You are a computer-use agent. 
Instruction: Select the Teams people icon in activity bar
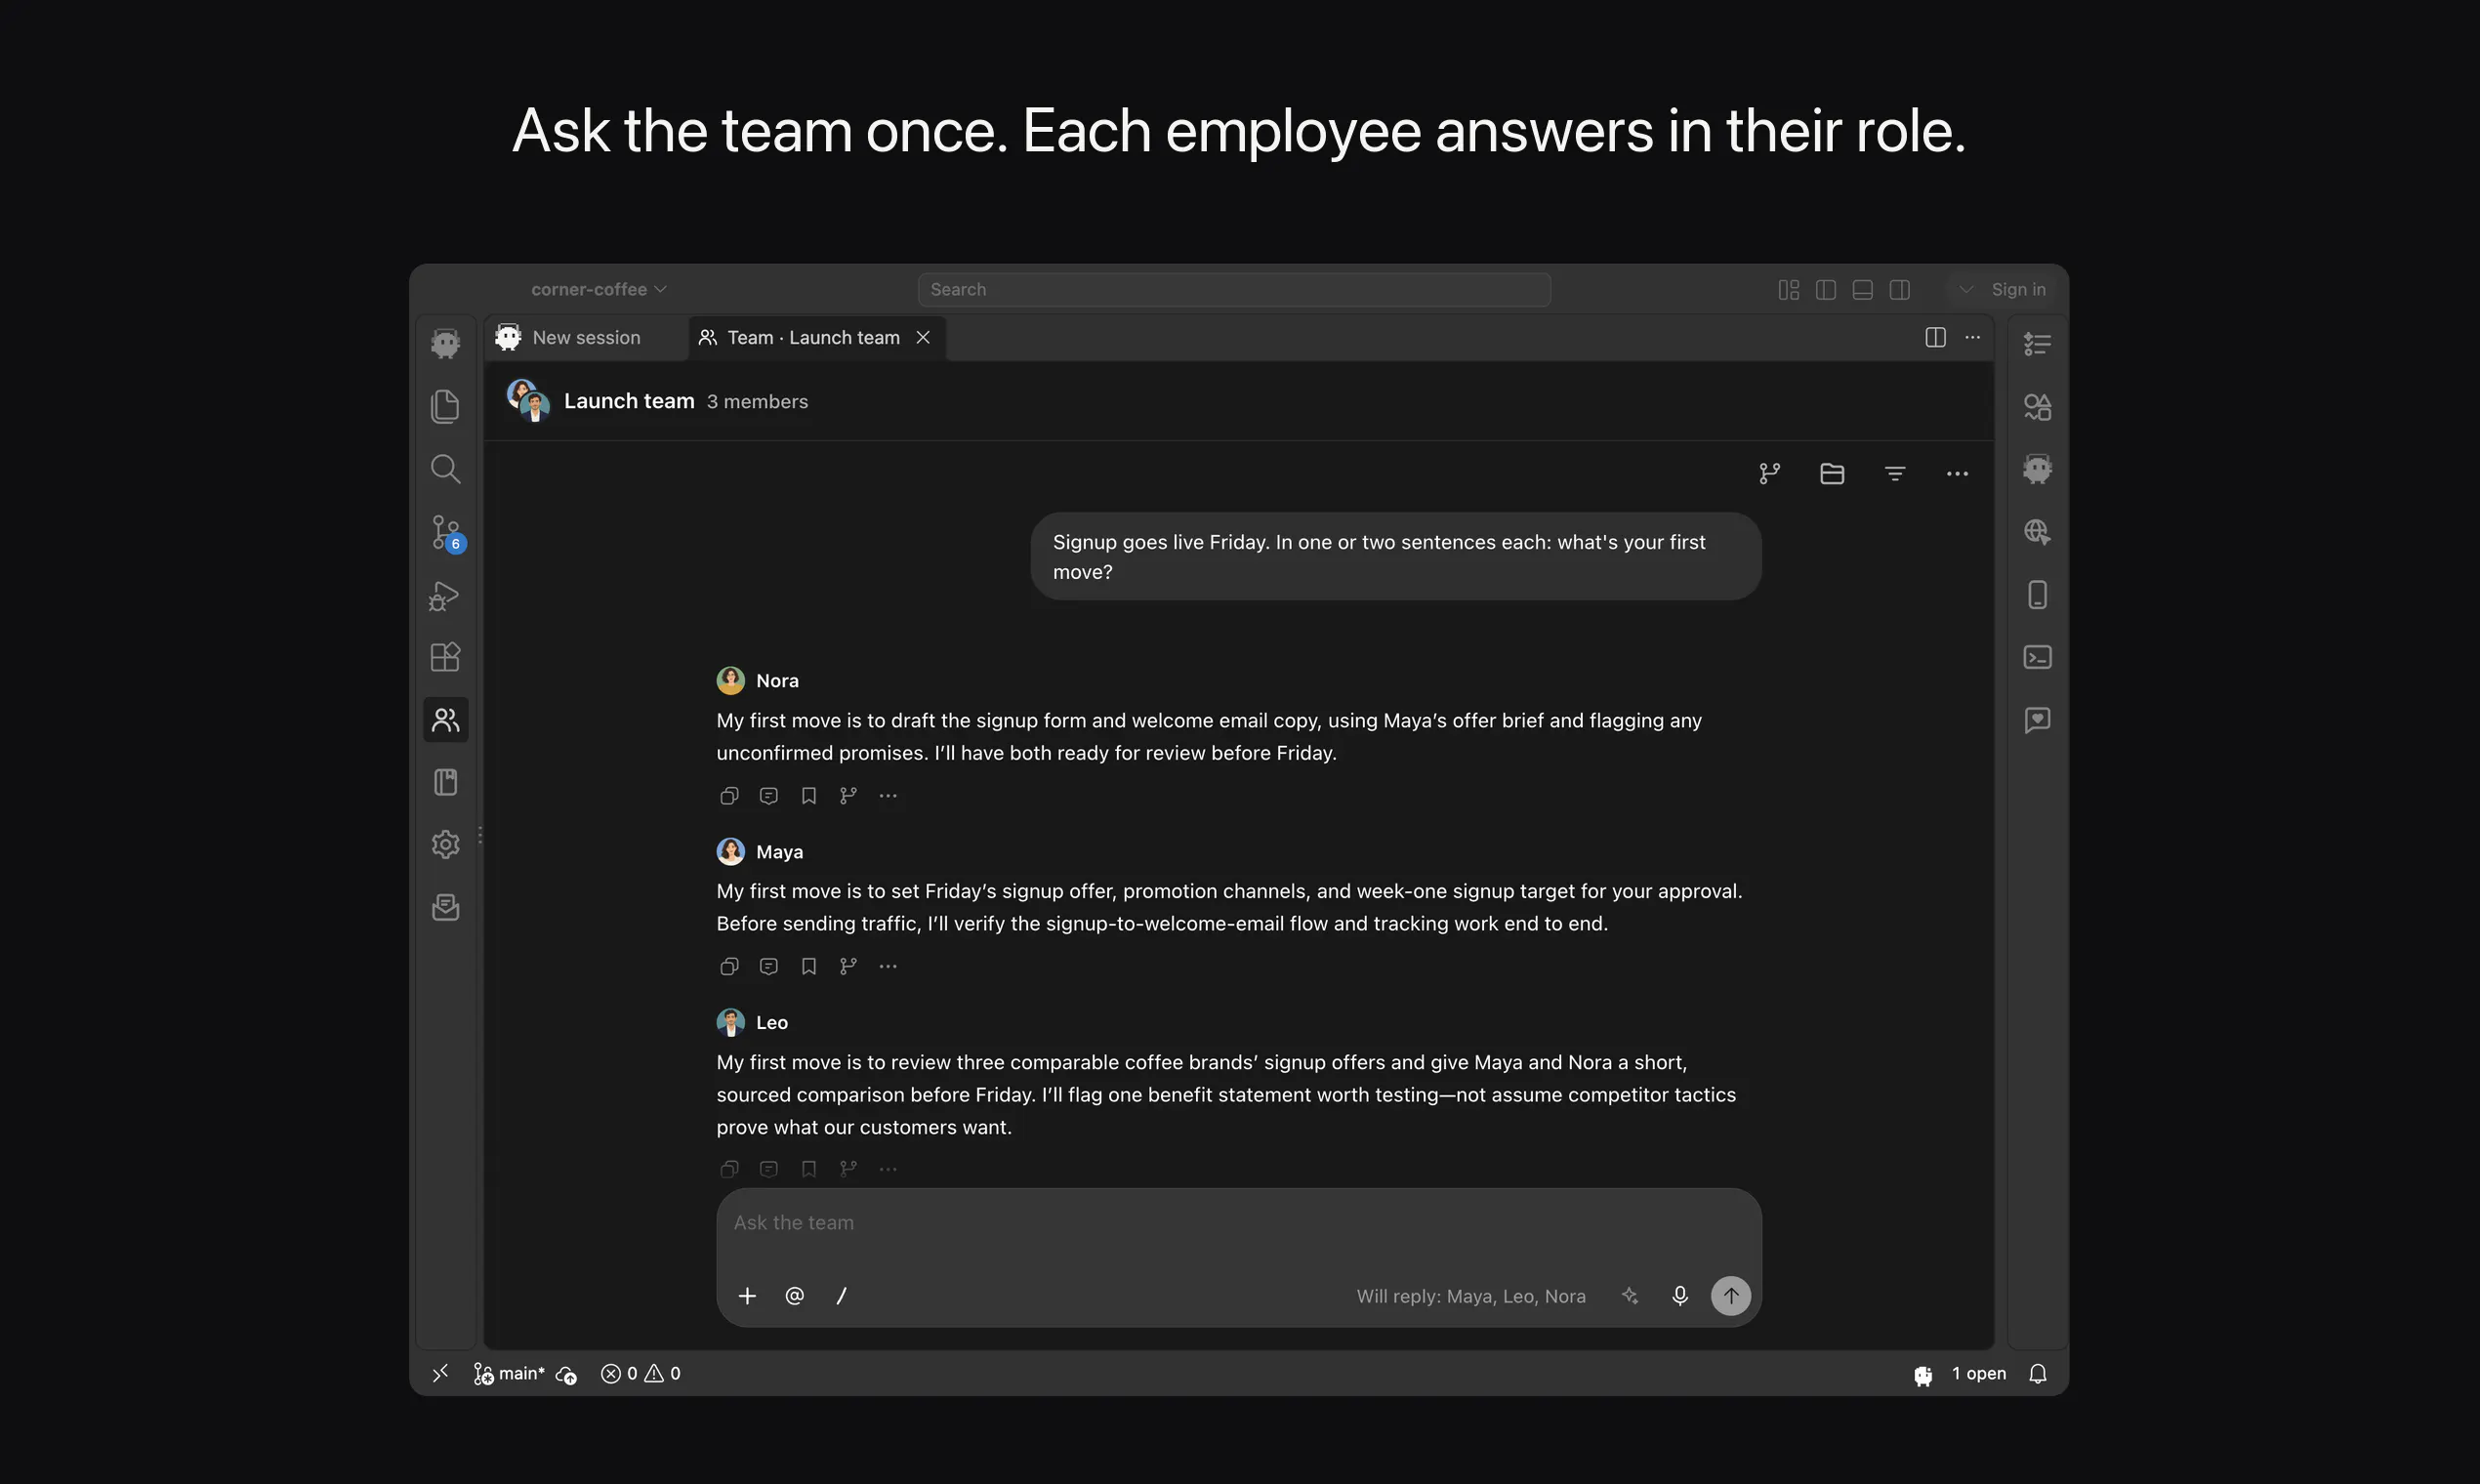click(445, 720)
